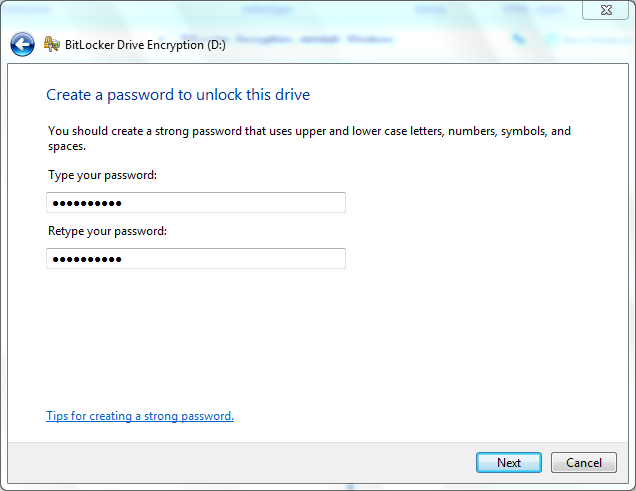
Task: Go back using the blue arrow button
Action: click(x=22, y=44)
